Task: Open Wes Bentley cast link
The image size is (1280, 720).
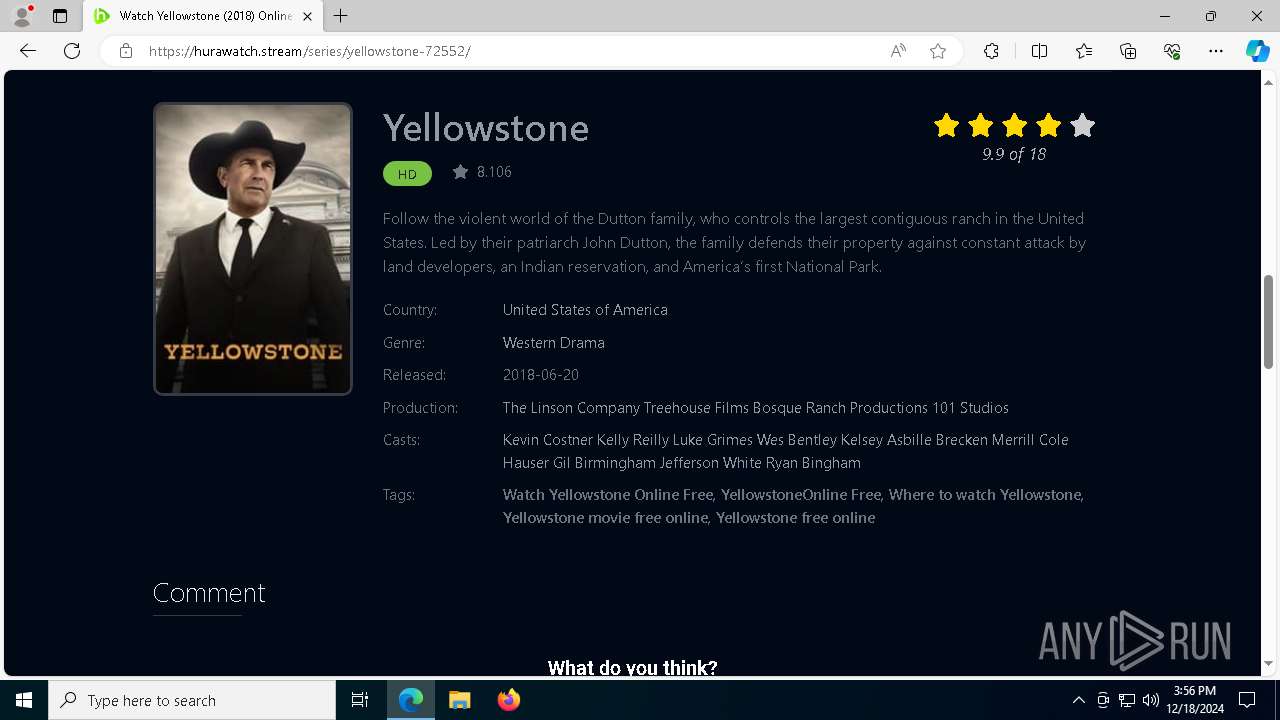Action: click(x=797, y=440)
